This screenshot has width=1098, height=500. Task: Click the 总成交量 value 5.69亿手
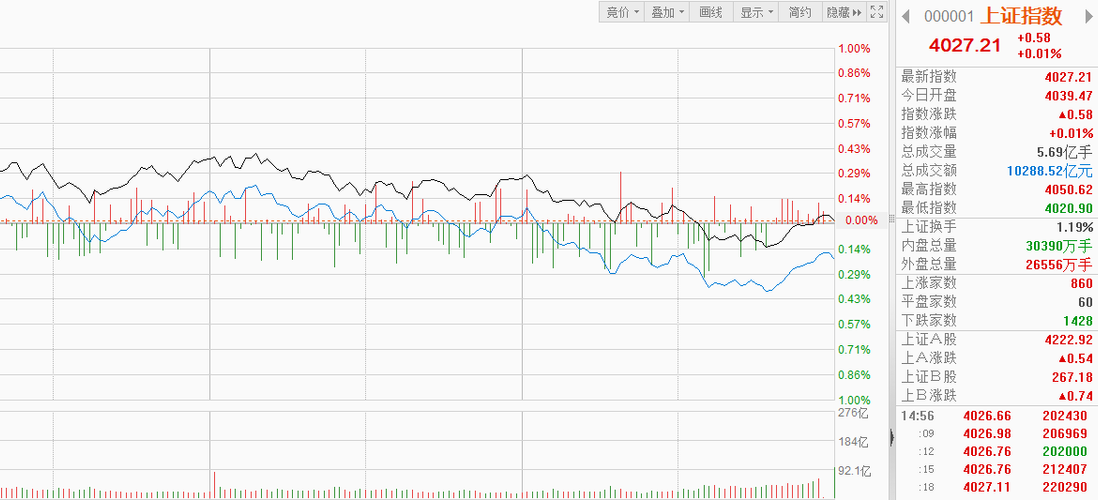(x=1064, y=152)
